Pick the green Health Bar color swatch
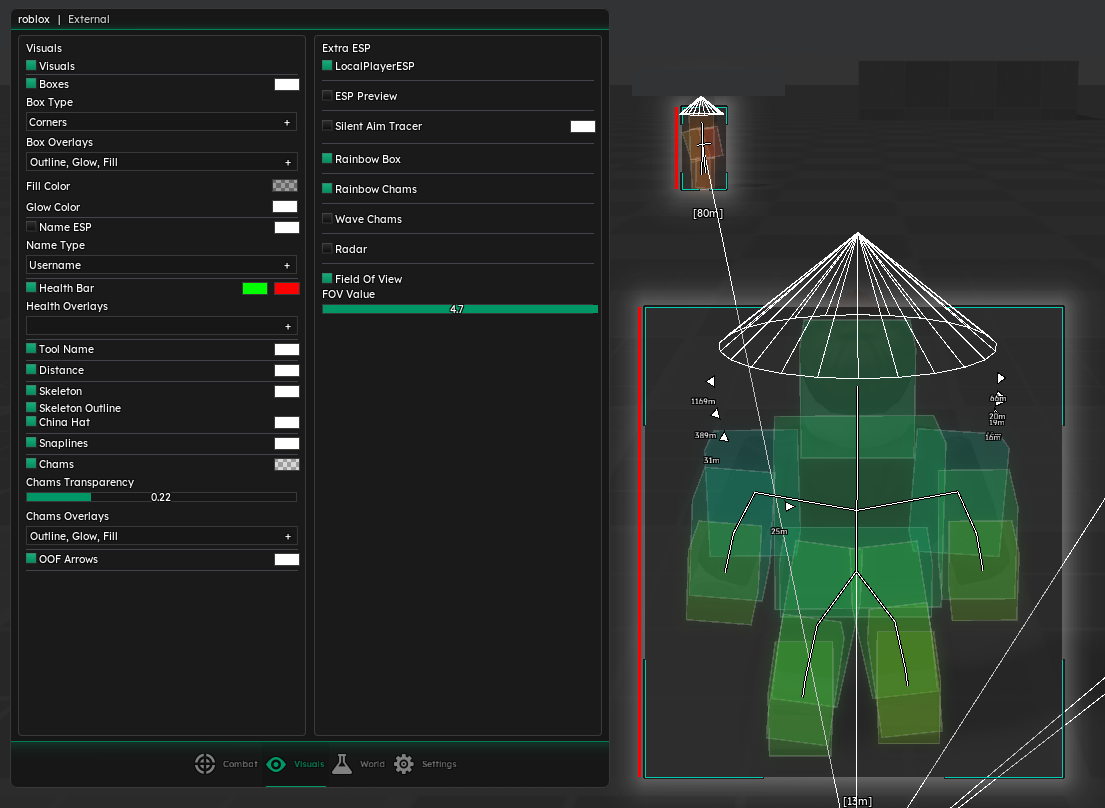 point(255,288)
